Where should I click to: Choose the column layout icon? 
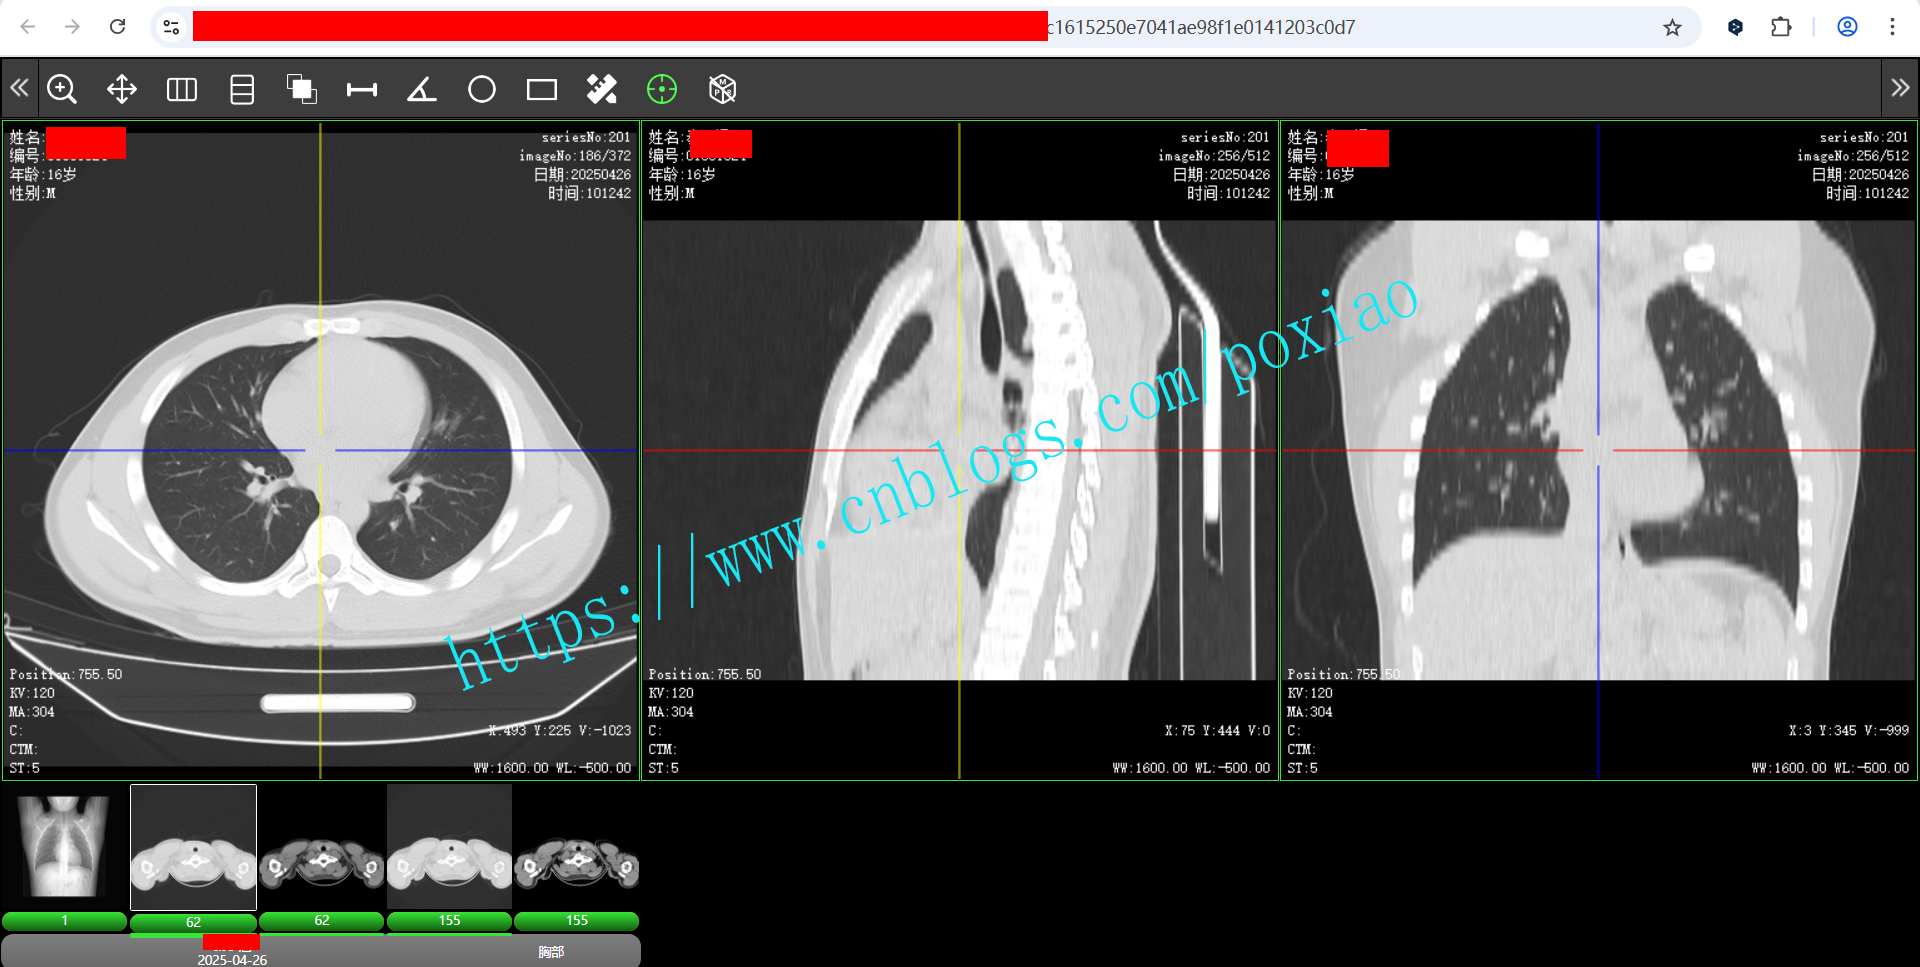pyautogui.click(x=182, y=90)
